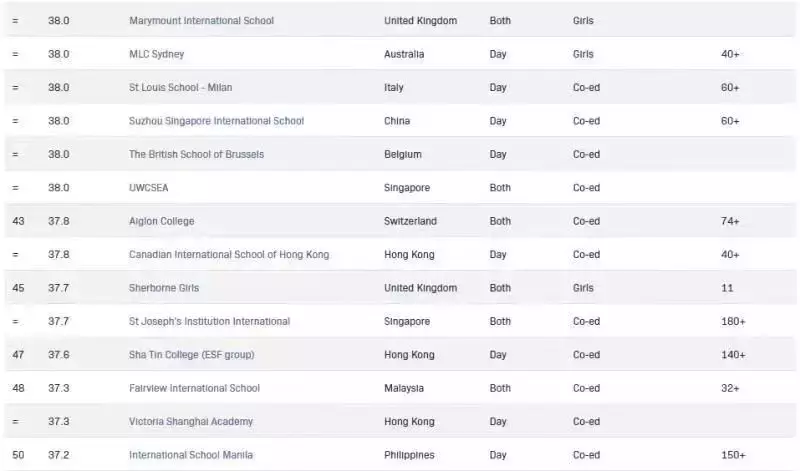Click the 180+ student count cell
This screenshot has width=800, height=471.
[x=732, y=322]
